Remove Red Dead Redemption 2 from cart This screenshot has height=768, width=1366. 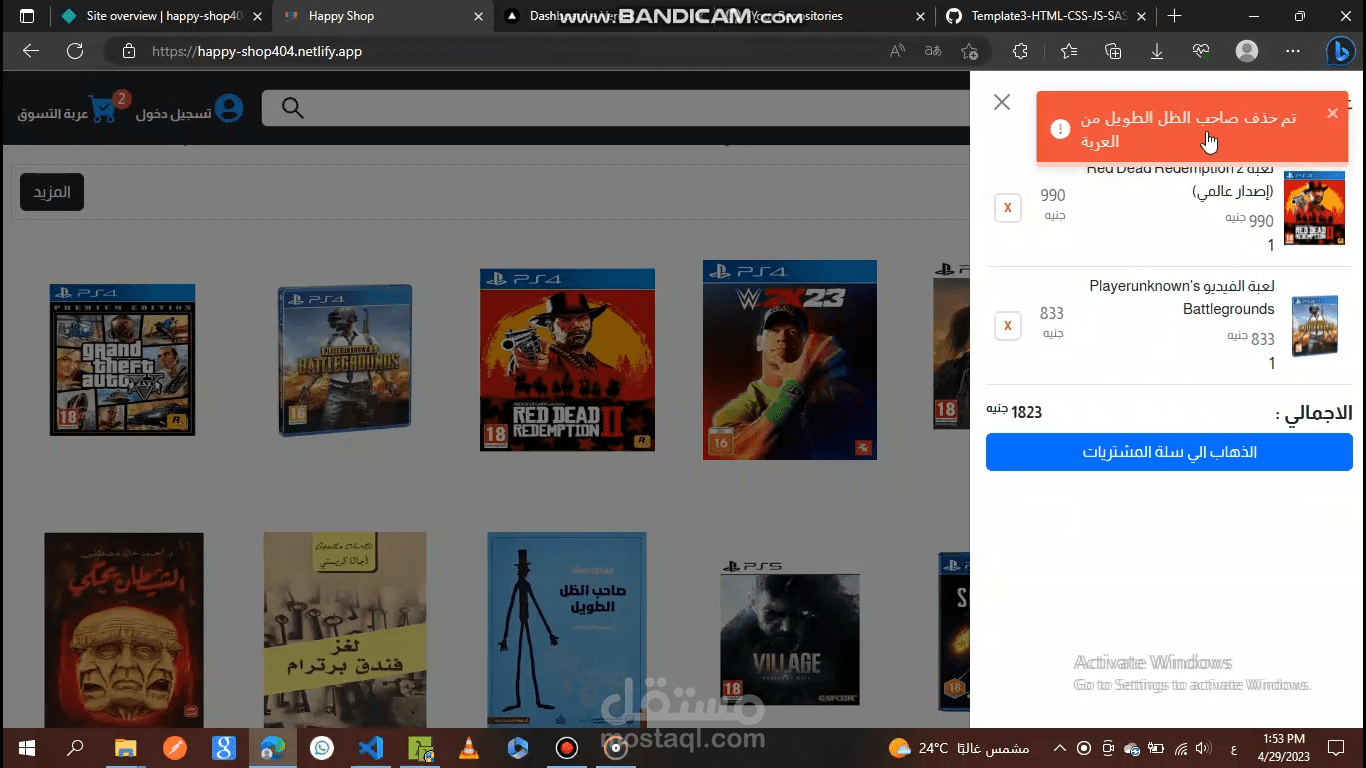1008,208
